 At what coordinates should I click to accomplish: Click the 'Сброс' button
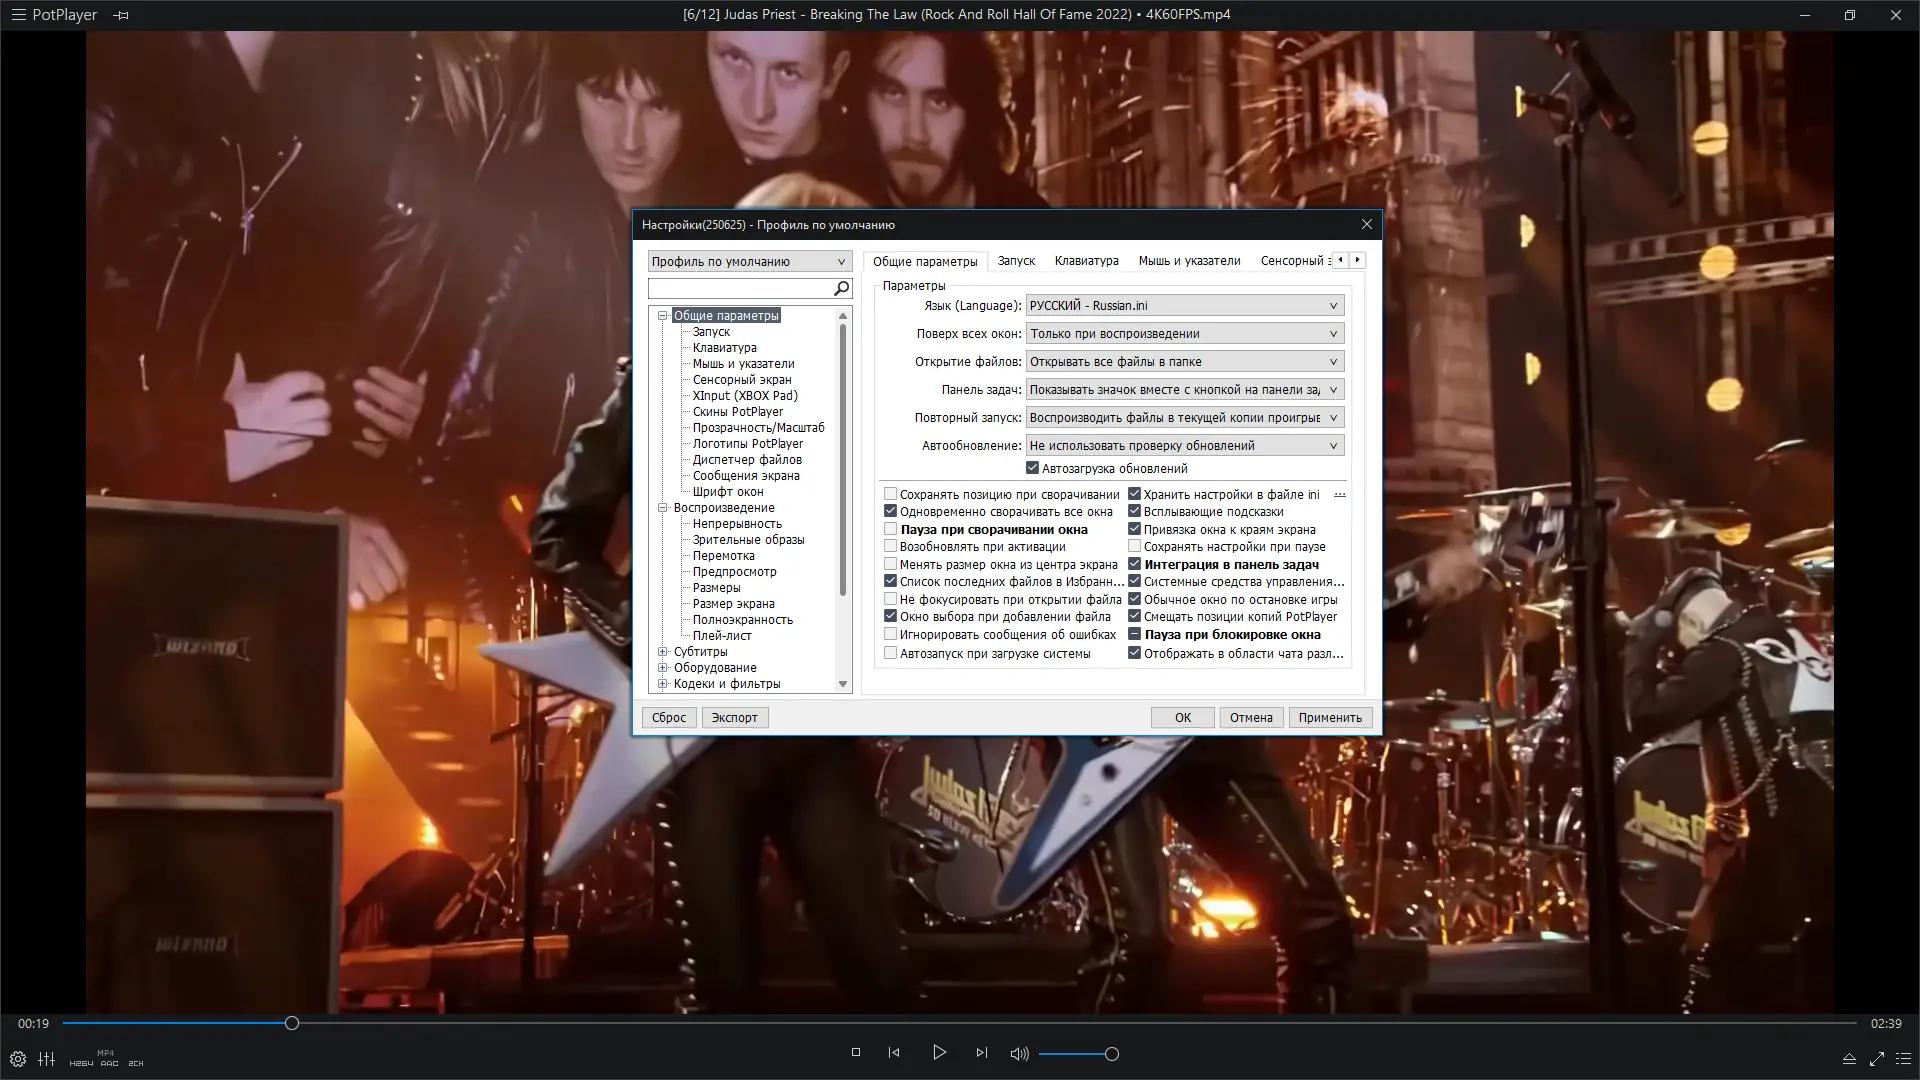pyautogui.click(x=668, y=717)
